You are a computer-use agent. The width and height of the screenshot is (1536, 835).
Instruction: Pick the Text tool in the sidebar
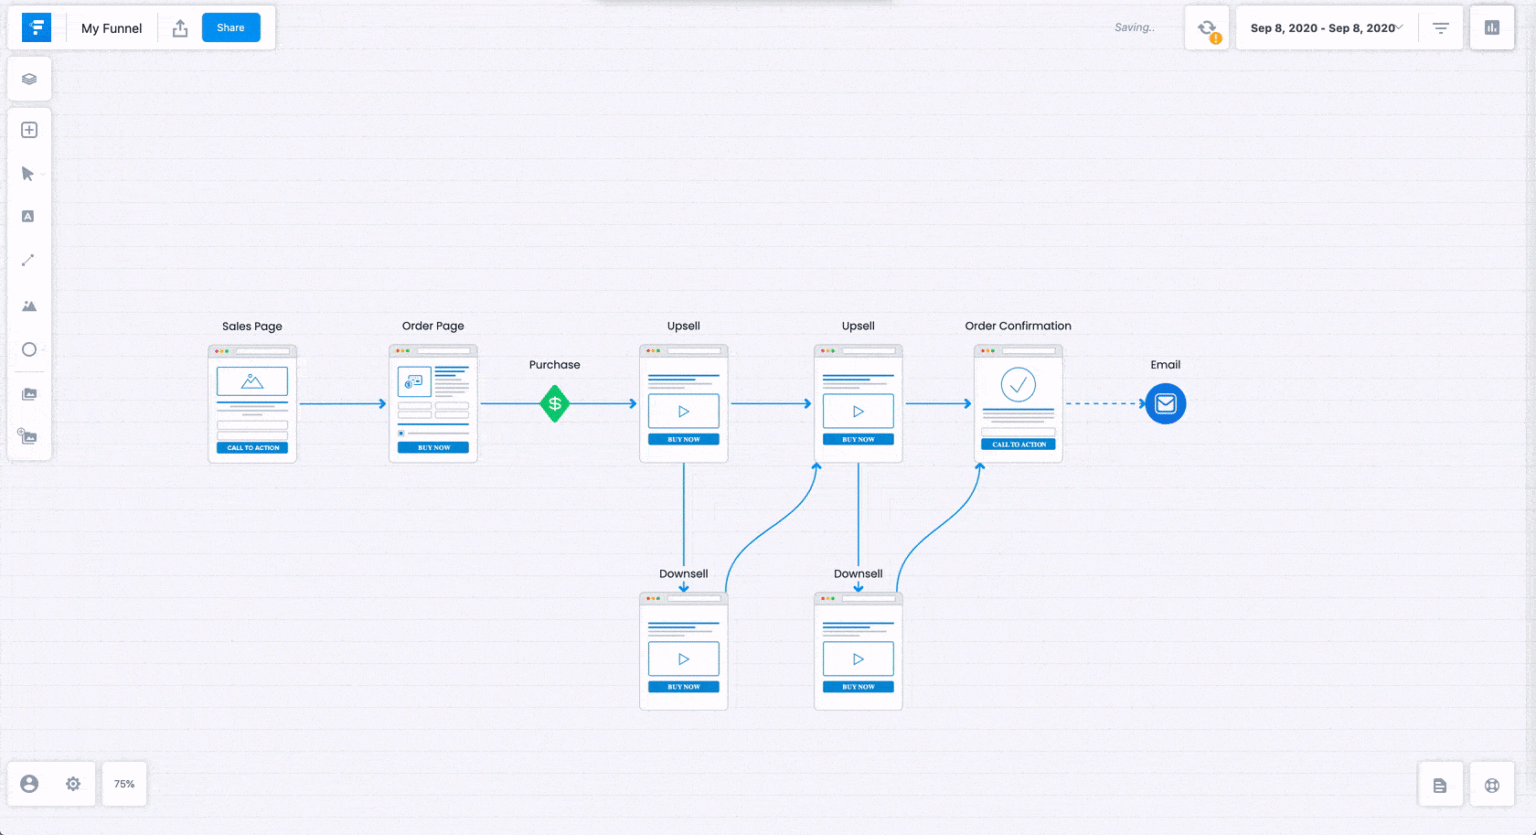point(29,216)
